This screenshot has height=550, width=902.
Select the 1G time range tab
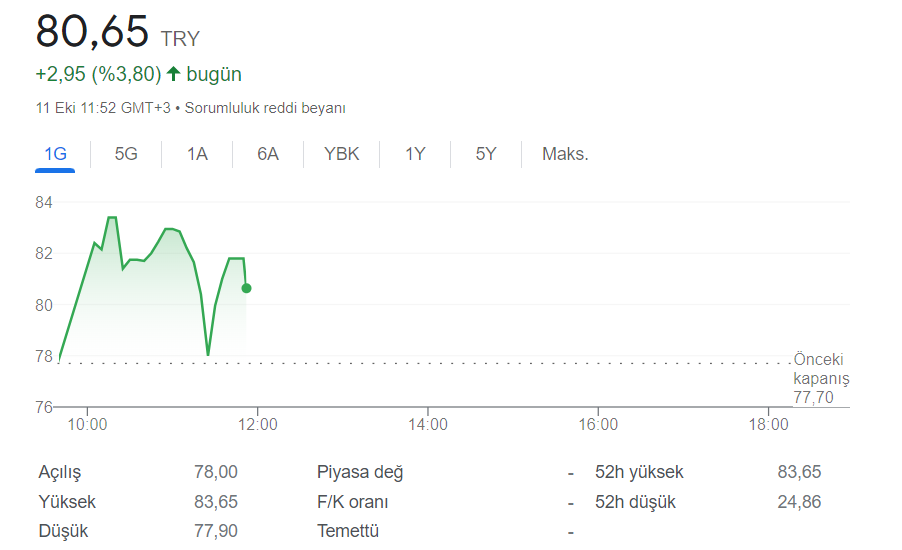tap(55, 154)
